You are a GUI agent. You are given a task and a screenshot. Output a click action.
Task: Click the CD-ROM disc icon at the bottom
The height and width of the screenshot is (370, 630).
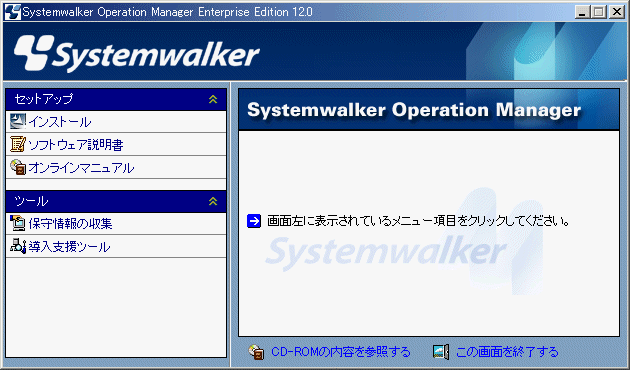tap(256, 352)
